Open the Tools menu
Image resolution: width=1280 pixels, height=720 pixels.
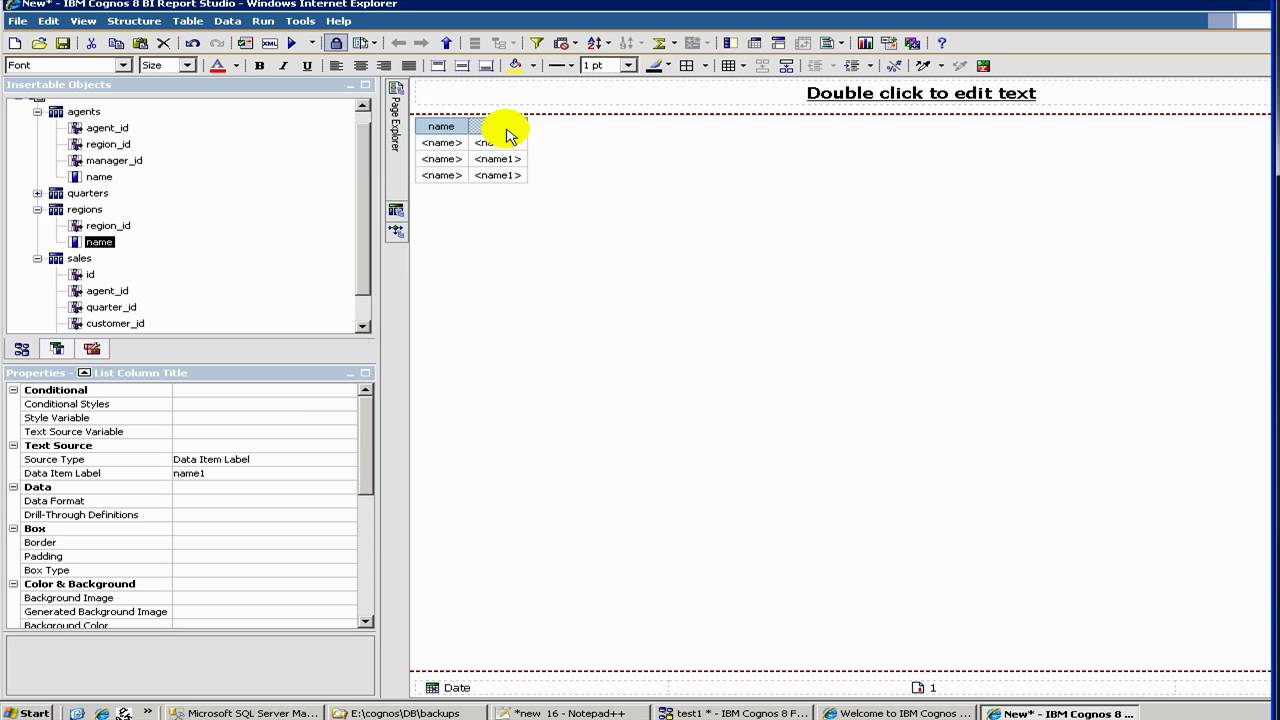click(300, 21)
